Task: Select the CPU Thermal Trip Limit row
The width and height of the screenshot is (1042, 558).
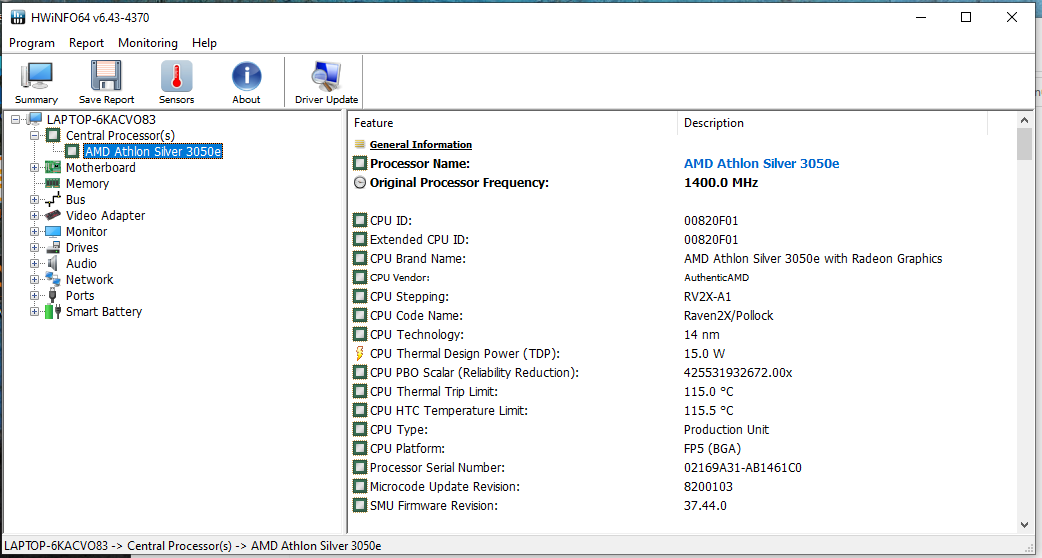Action: (682, 391)
